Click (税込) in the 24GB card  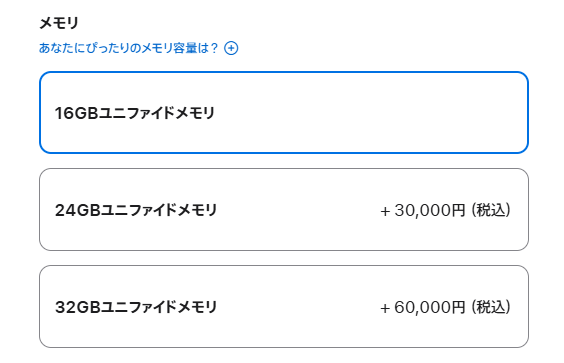491,210
